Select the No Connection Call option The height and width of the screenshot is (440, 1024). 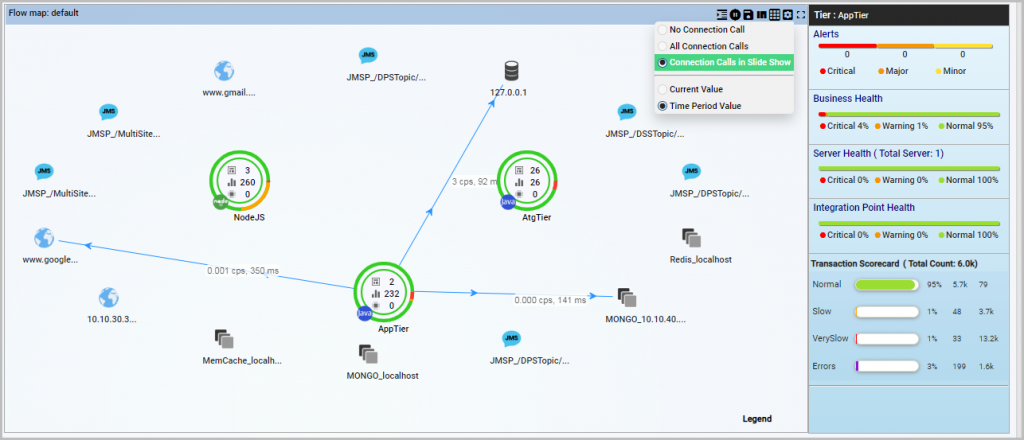tap(663, 30)
